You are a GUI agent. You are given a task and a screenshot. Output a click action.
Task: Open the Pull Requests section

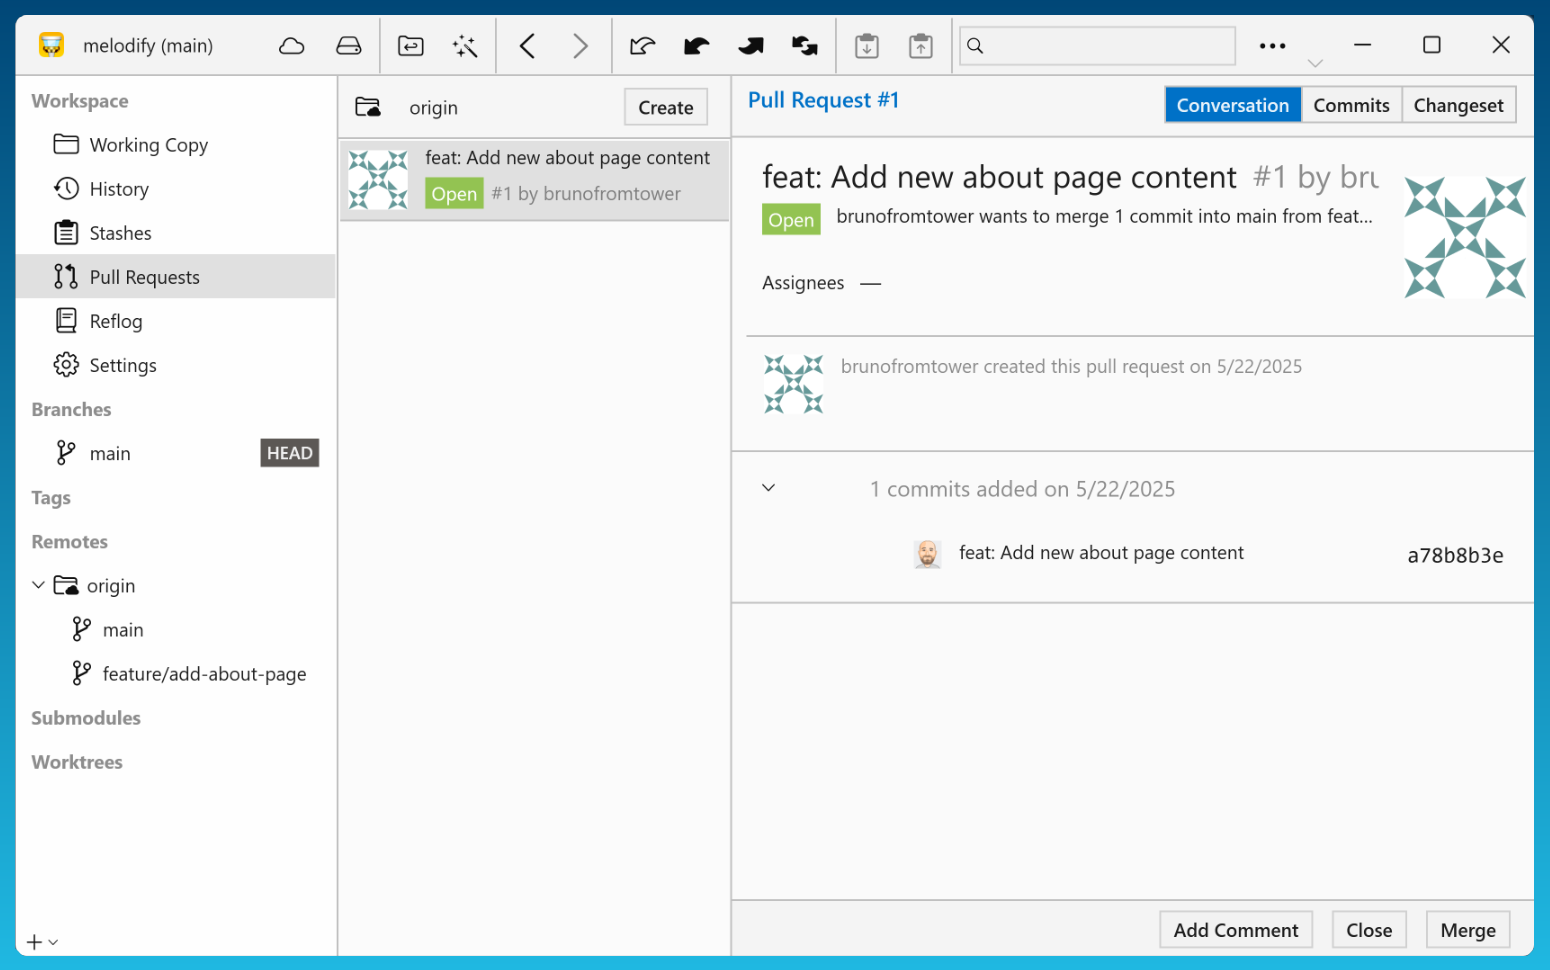[x=145, y=276]
